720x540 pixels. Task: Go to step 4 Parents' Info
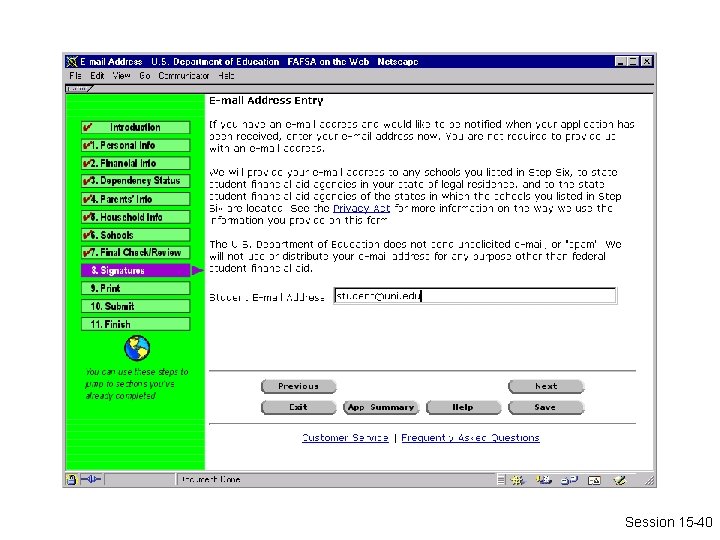(135, 199)
